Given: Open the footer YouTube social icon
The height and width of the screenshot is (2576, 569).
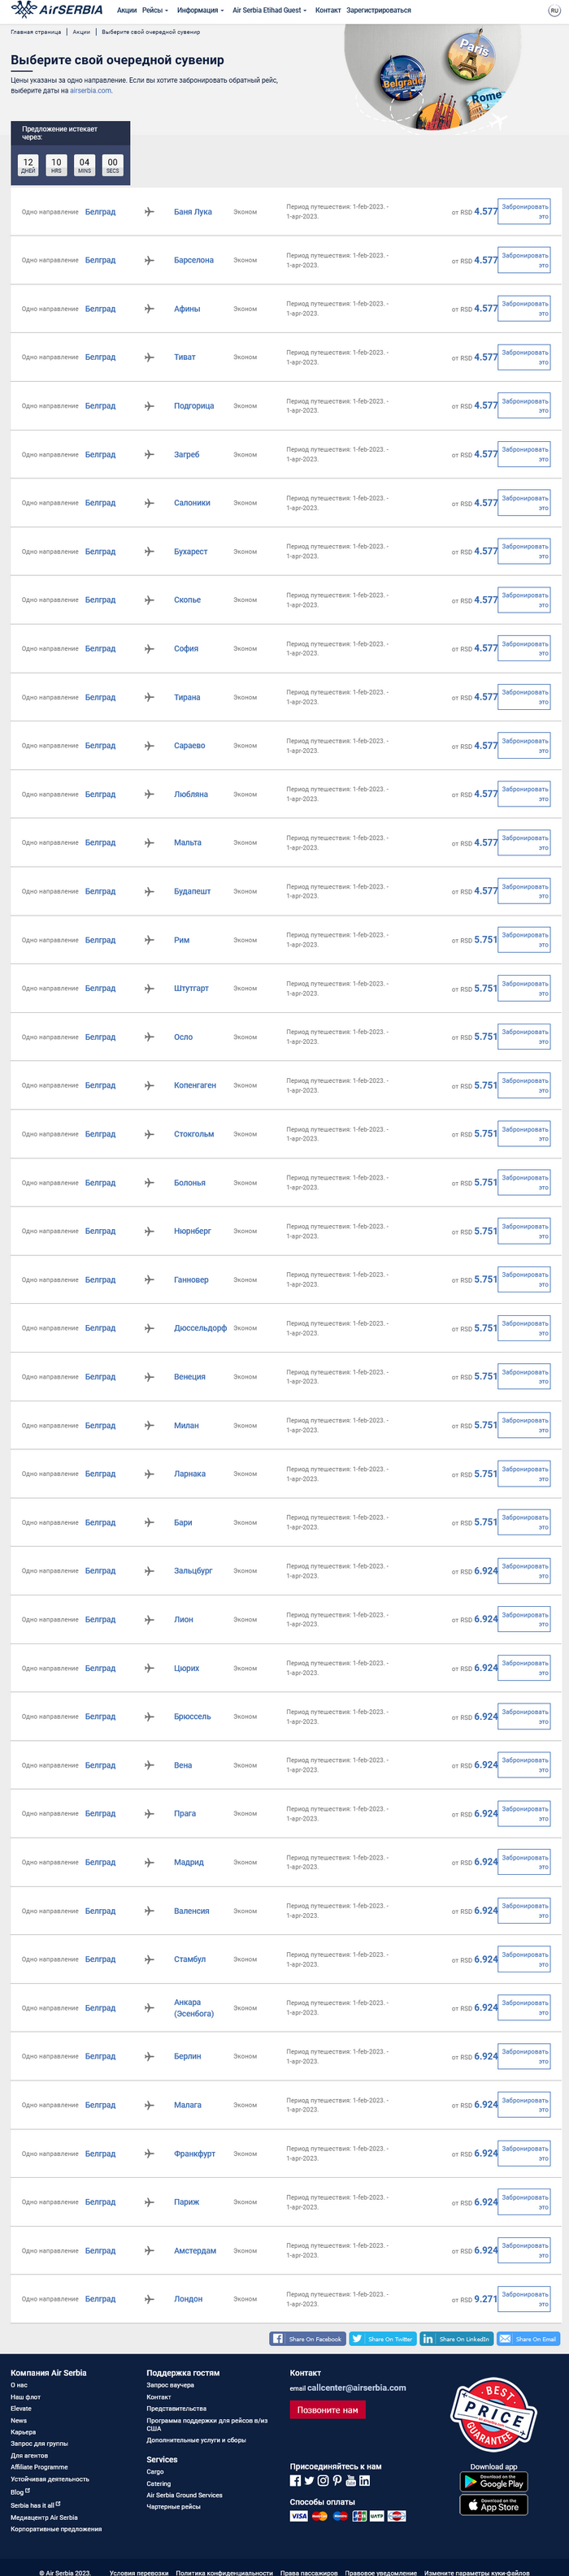Looking at the screenshot, I should (351, 2480).
